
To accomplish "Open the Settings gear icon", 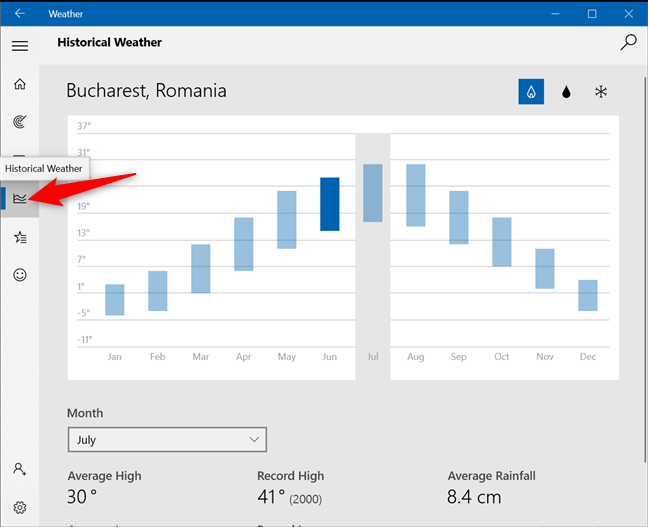I will click(x=19, y=507).
